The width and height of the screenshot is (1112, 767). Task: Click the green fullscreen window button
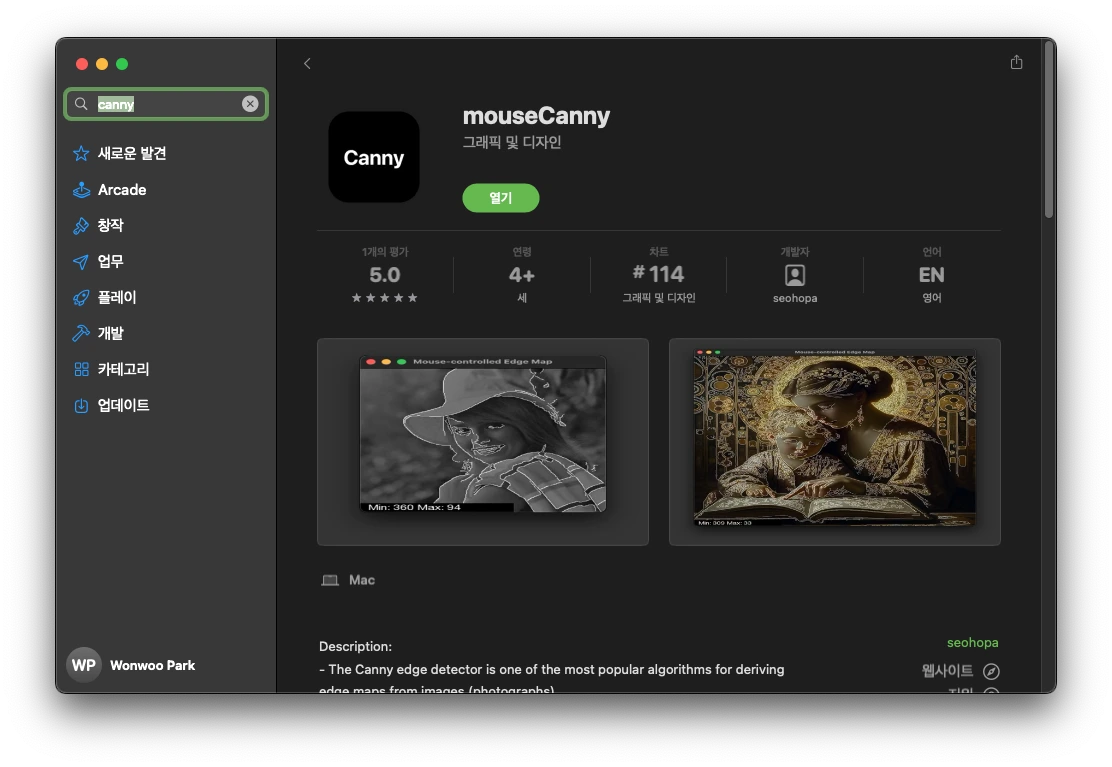click(122, 64)
